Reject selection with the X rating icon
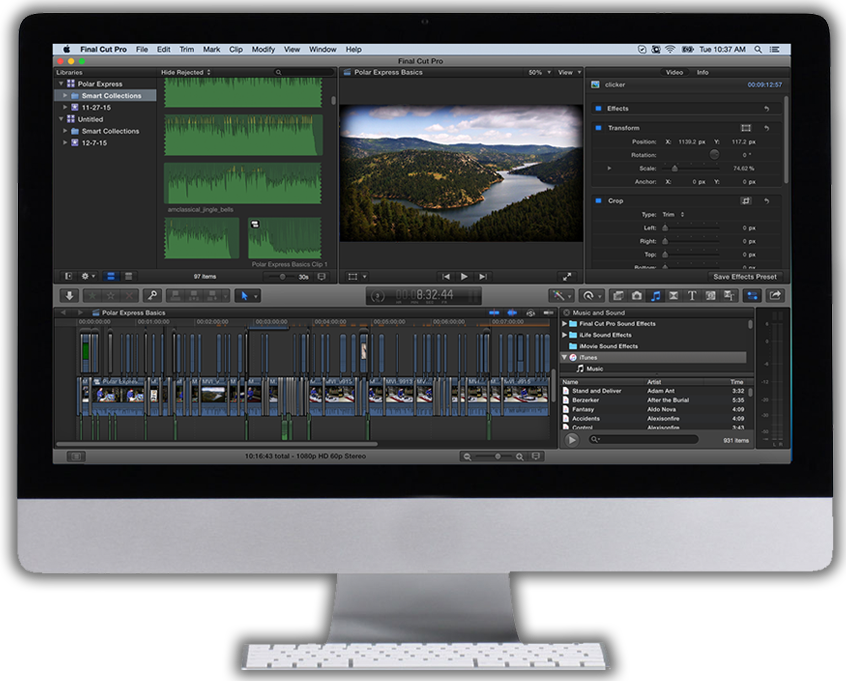Image resolution: width=846 pixels, height=681 pixels. click(x=129, y=295)
